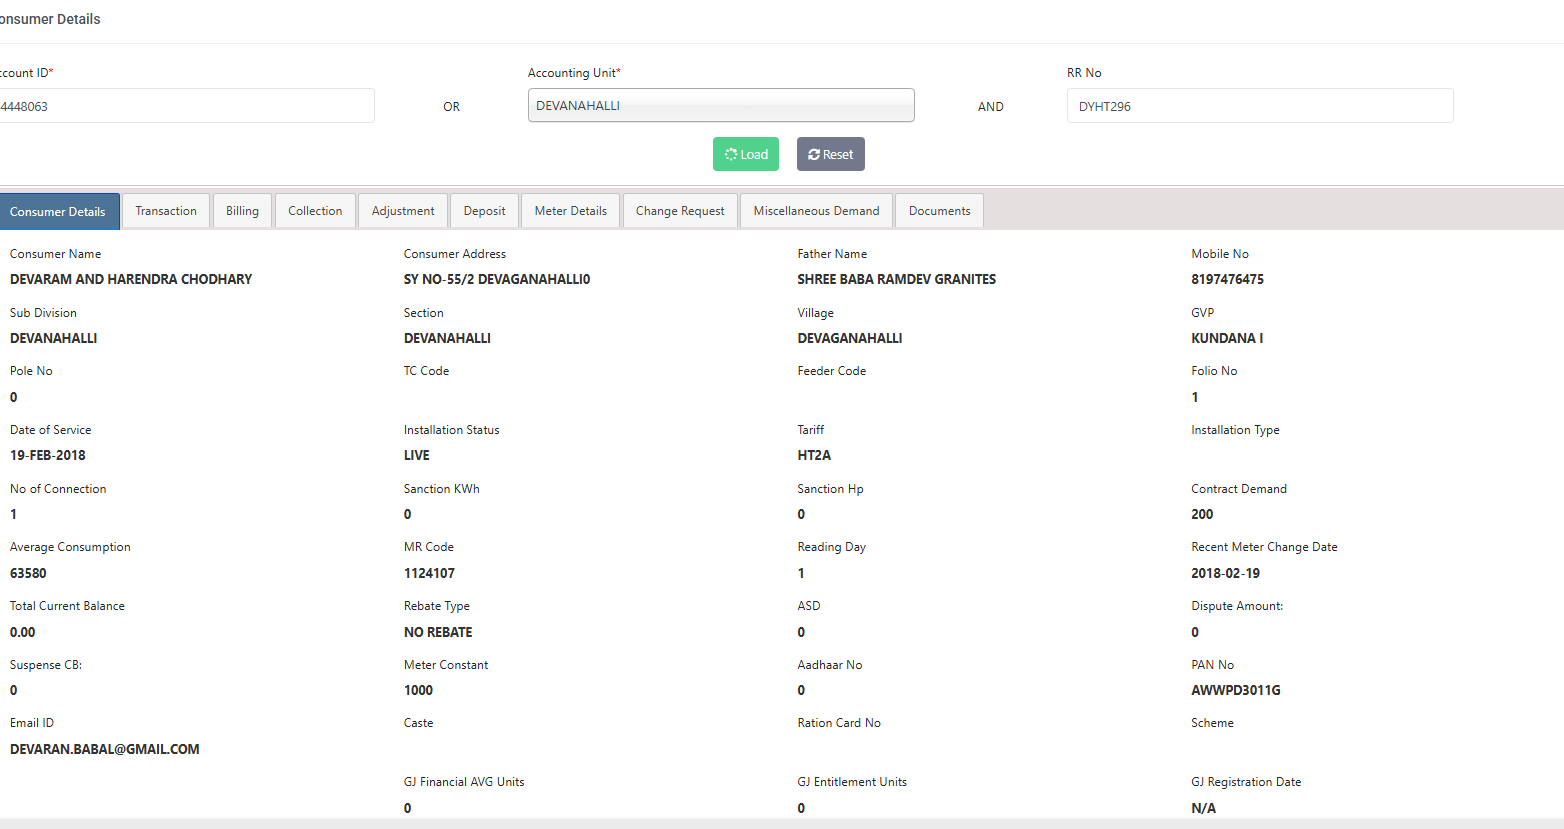Image resolution: width=1564 pixels, height=829 pixels.
Task: Click contract demand value 200
Action: tap(1202, 514)
